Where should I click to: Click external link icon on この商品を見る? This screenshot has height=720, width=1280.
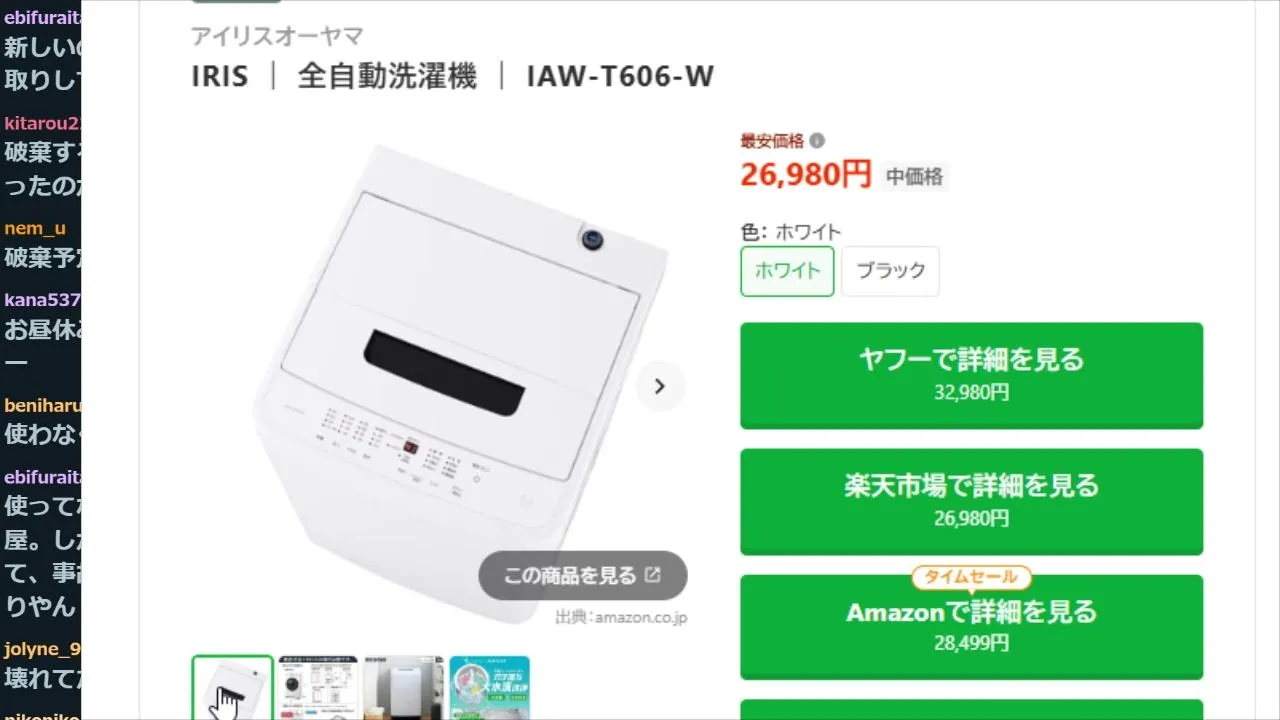pyautogui.click(x=653, y=575)
